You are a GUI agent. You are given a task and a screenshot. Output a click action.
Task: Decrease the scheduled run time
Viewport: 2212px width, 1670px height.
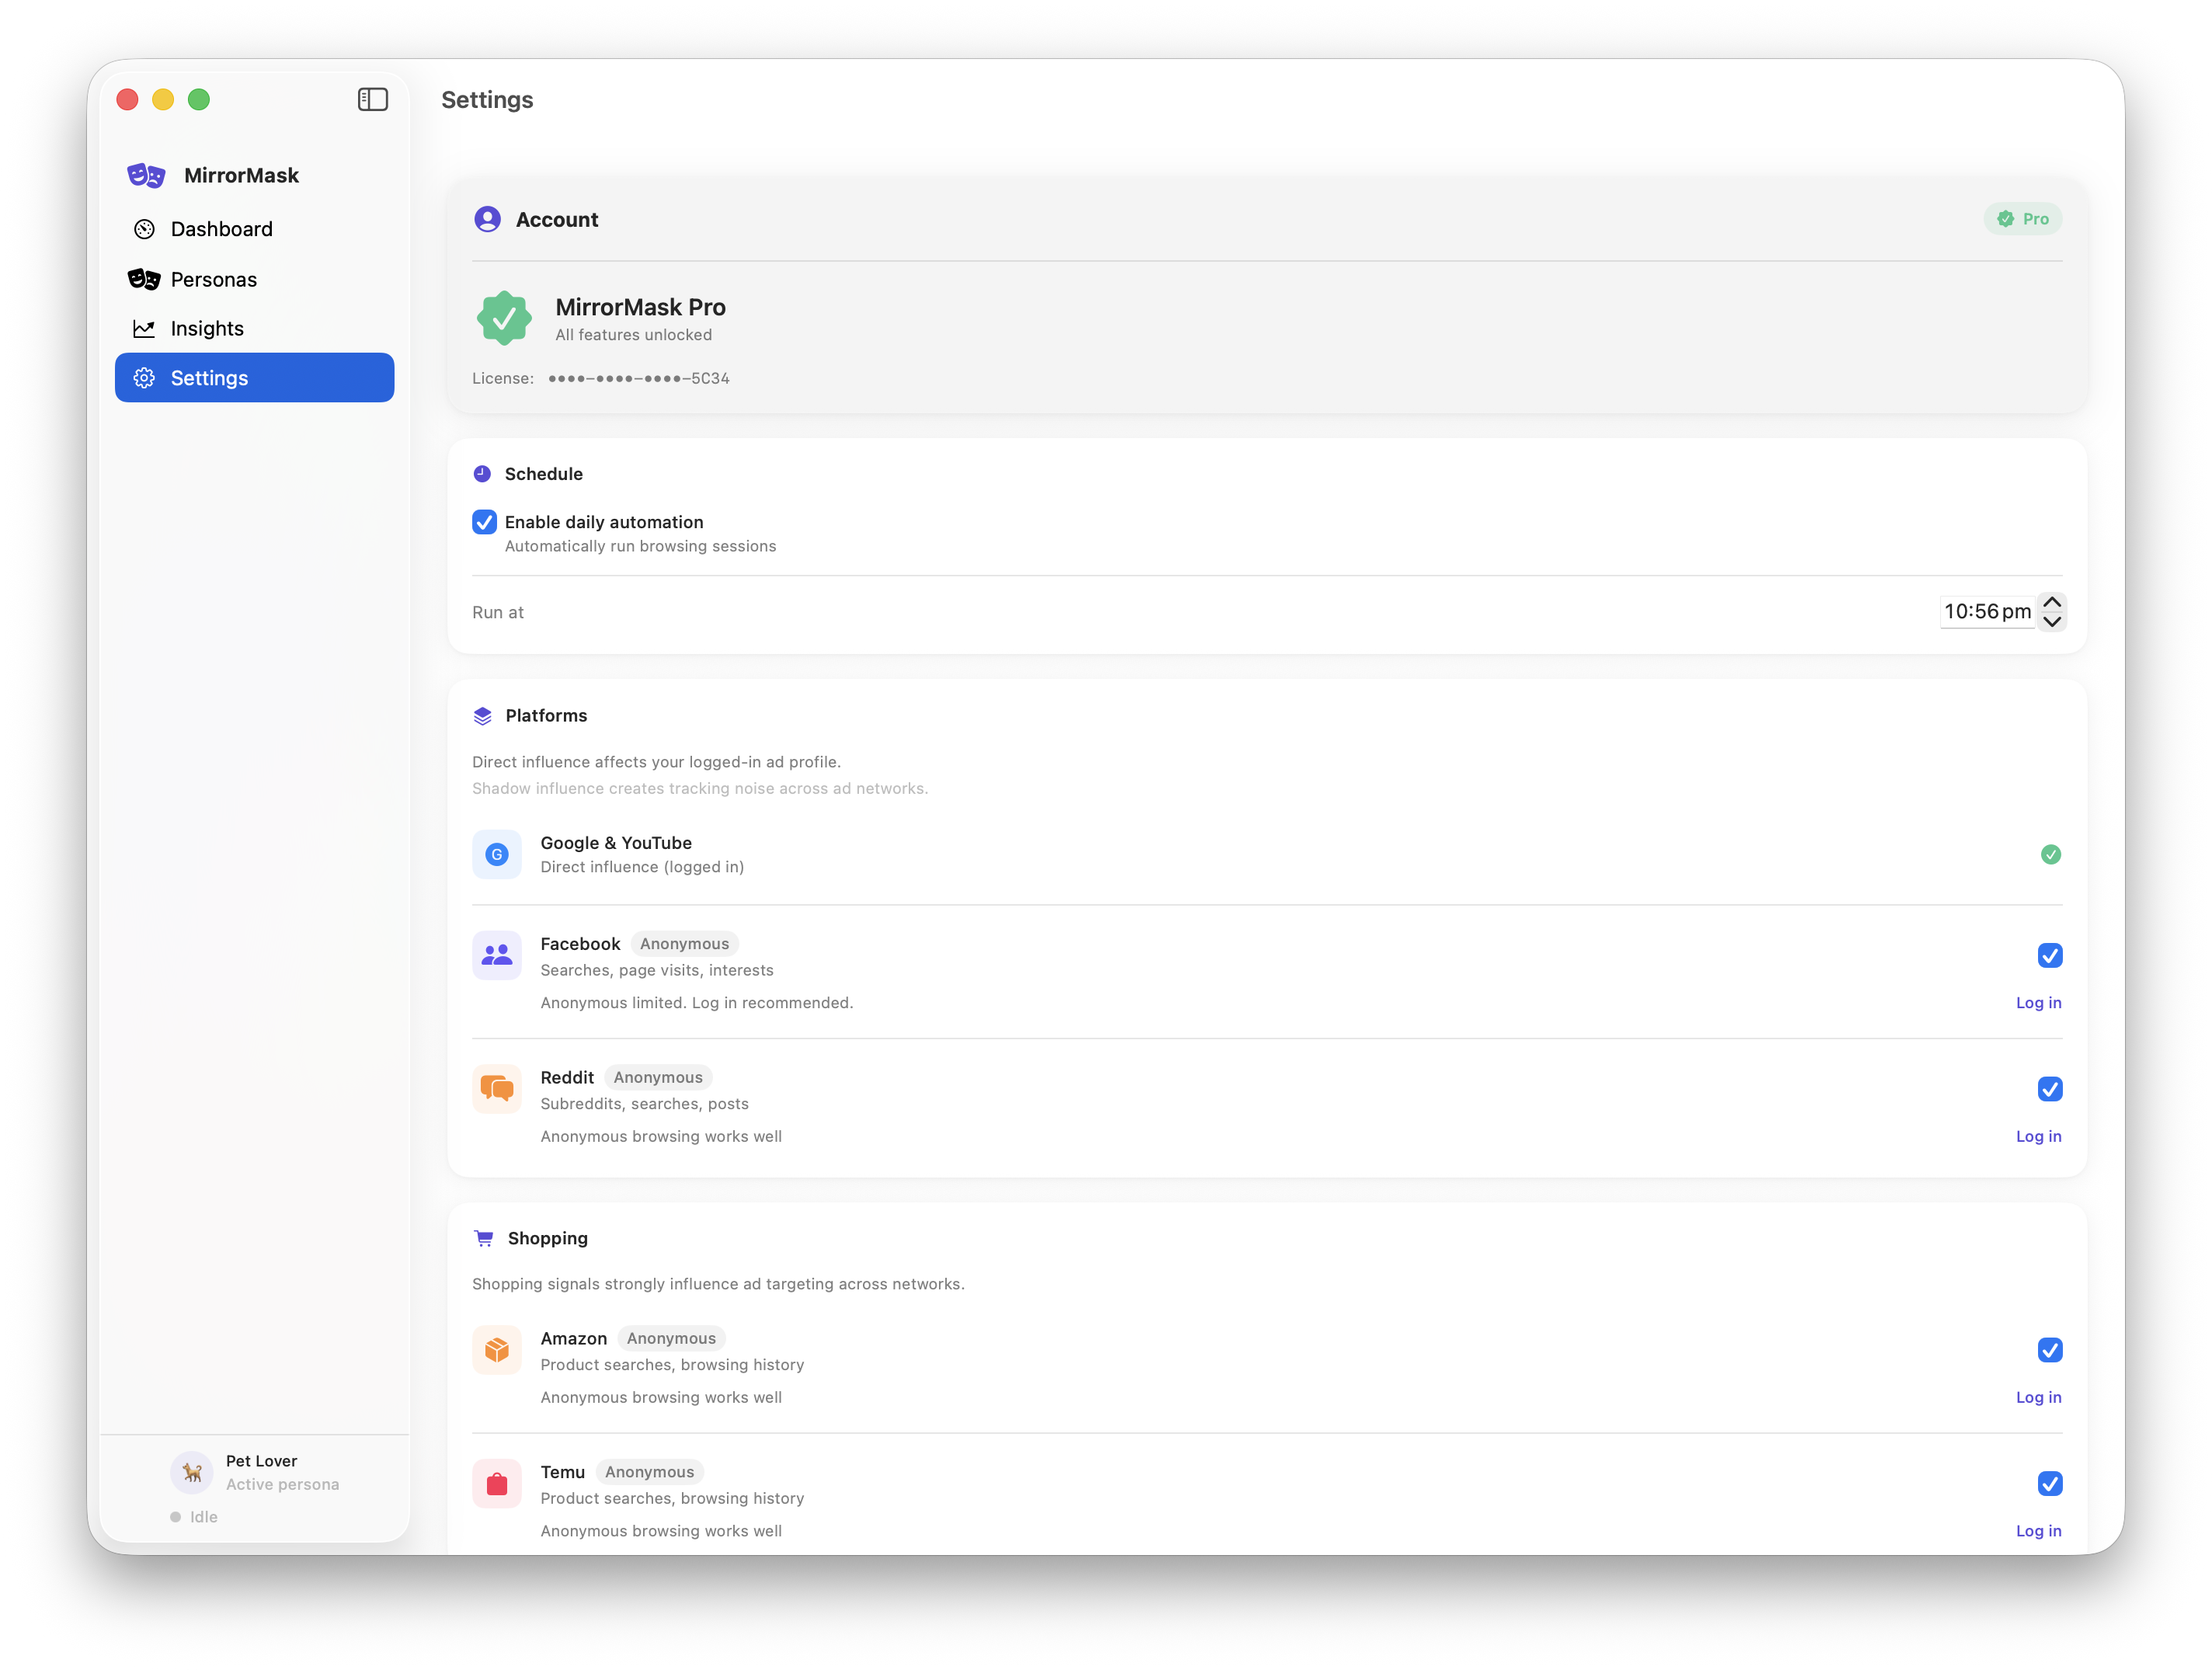[2053, 623]
